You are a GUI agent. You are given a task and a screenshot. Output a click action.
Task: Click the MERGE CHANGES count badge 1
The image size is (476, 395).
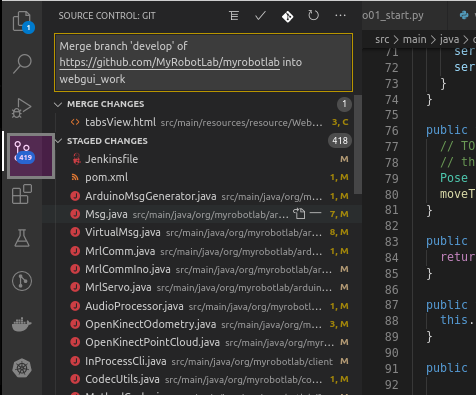(x=344, y=104)
